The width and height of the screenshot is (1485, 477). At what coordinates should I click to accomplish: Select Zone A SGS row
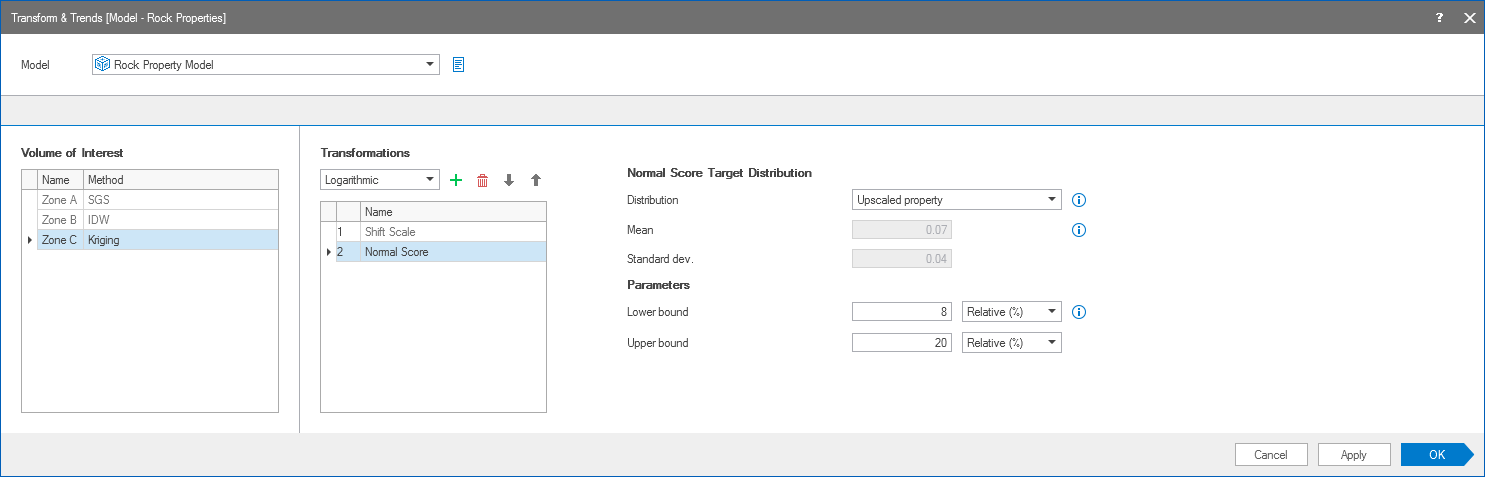[x=150, y=200]
